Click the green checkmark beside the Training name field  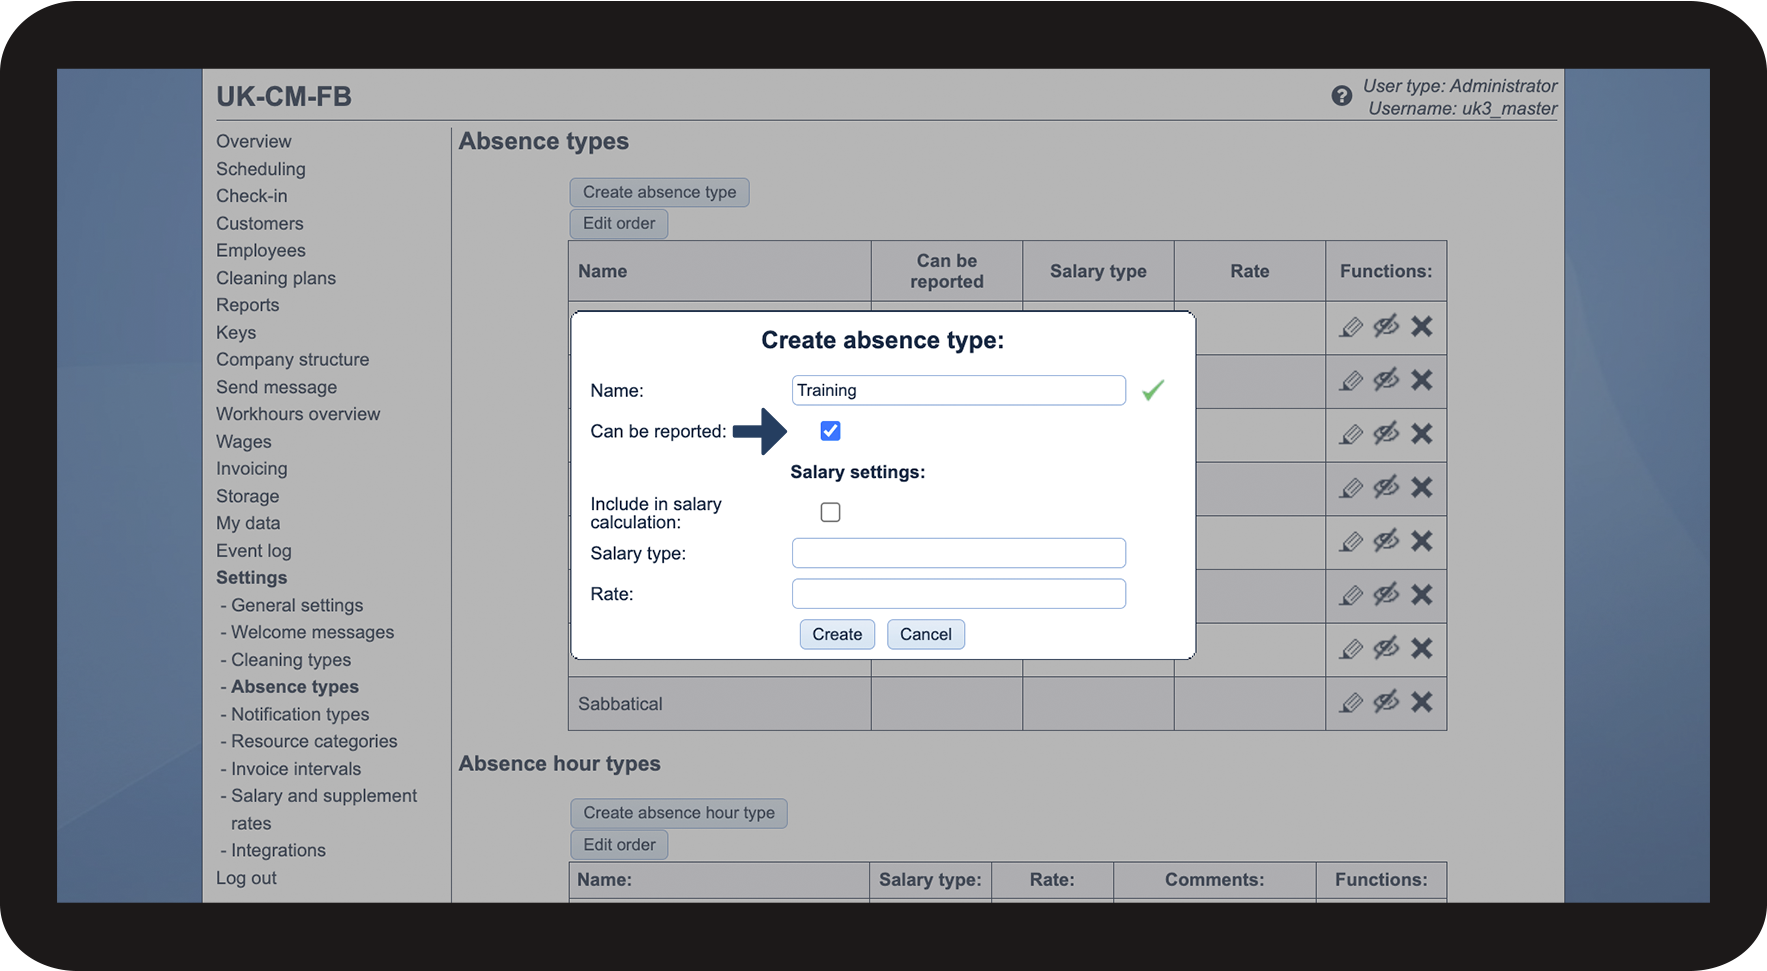pos(1153,390)
